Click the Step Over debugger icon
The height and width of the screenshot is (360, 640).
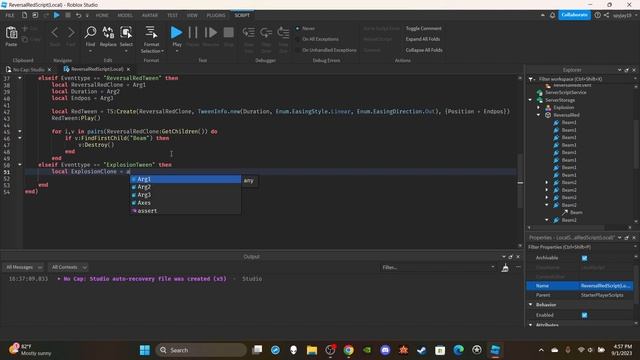coord(266,32)
